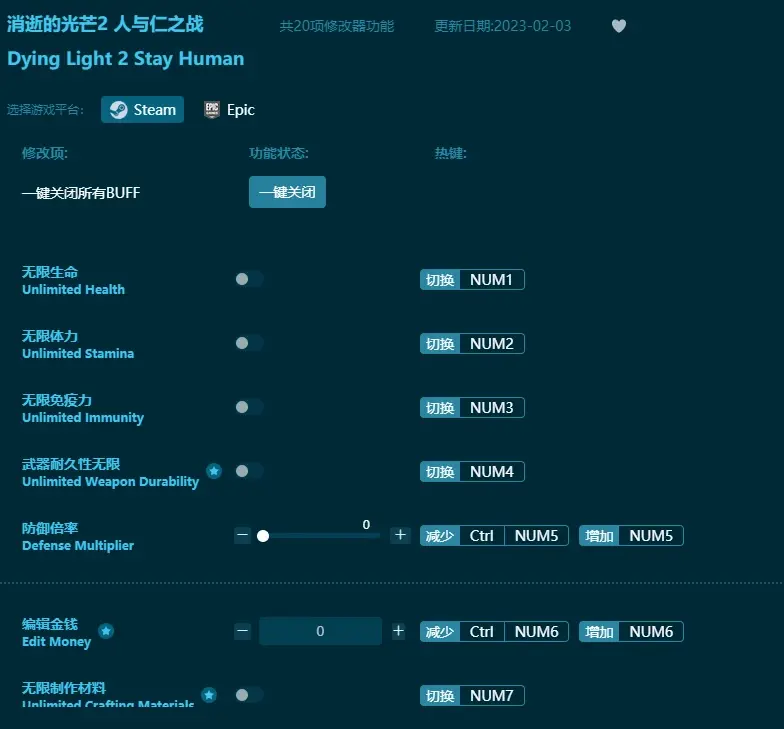Click NUM6 key in Edit Money 增加 hotkey
This screenshot has height=729, width=784.
click(651, 632)
